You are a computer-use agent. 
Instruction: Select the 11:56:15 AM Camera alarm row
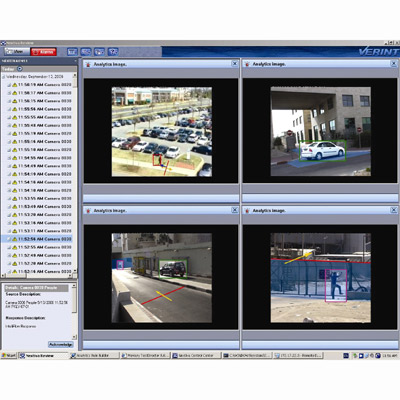(x=40, y=101)
